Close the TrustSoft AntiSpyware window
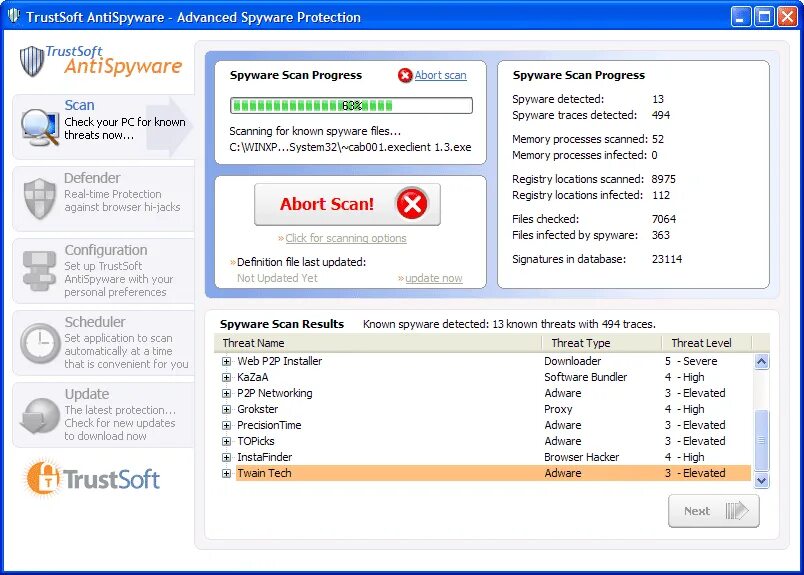 pyautogui.click(x=787, y=17)
